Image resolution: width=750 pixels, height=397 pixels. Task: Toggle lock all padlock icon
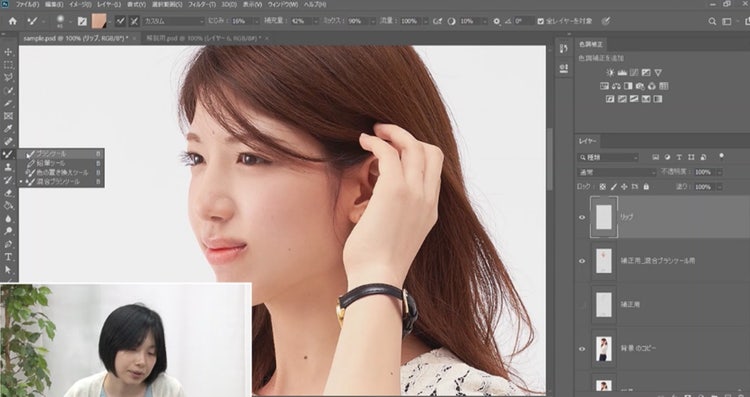click(646, 187)
